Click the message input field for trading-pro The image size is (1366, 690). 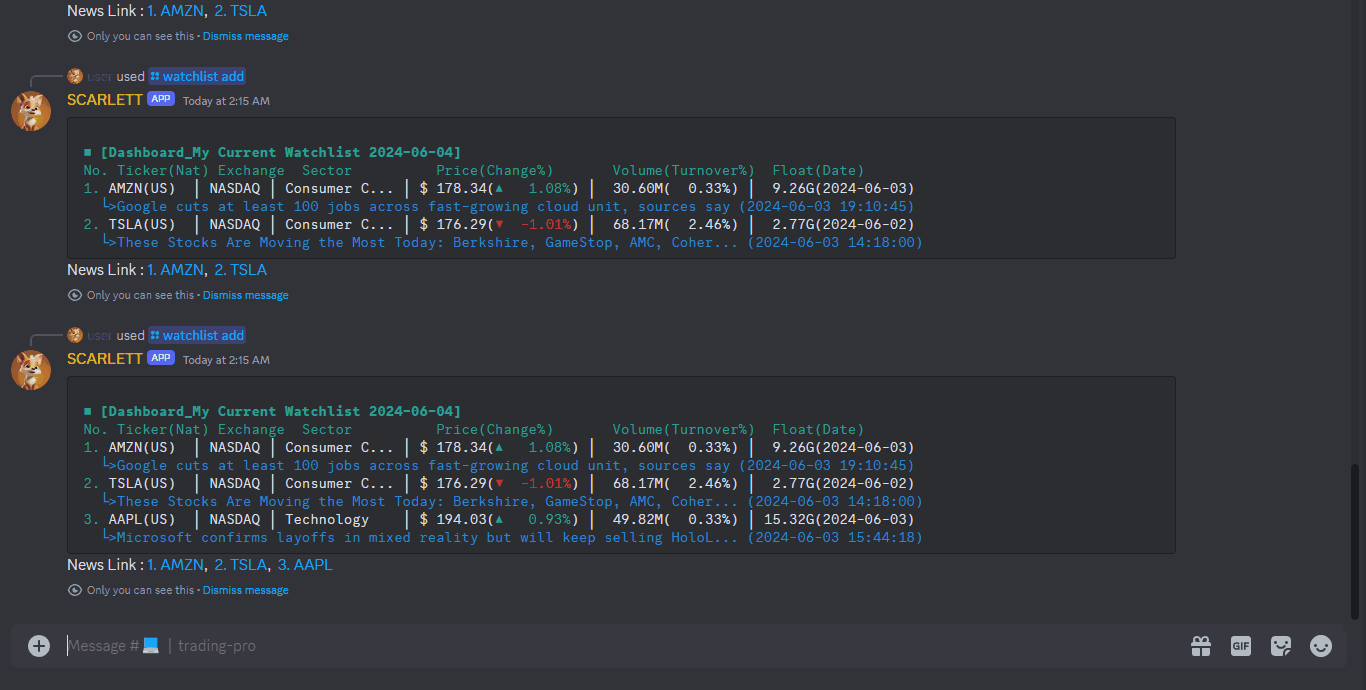pos(620,646)
